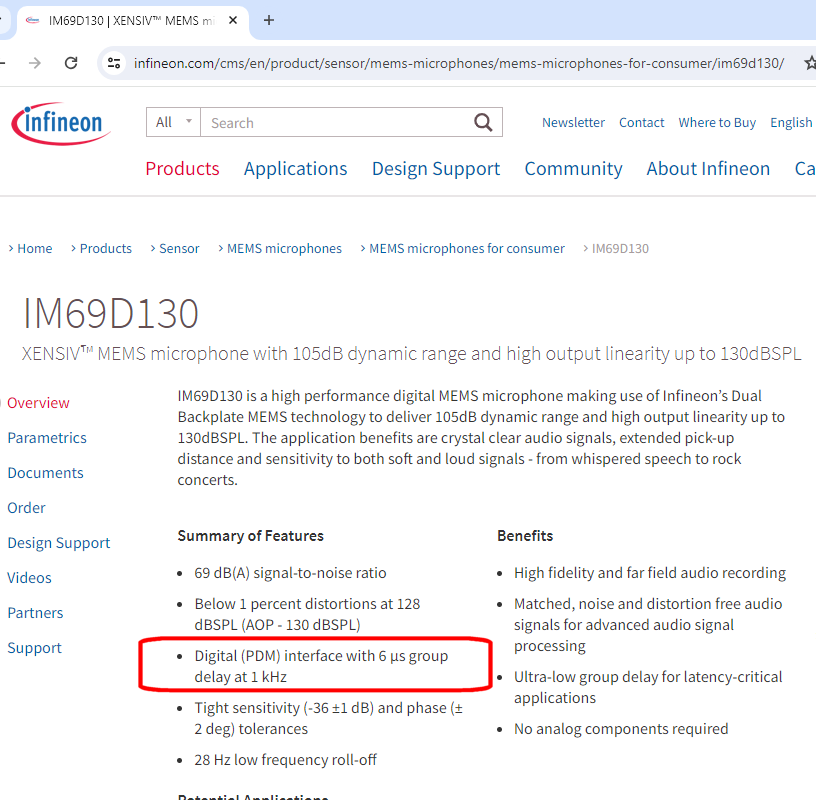Screen dimensions: 816x800
Task: Click 'No analog components required' bullet
Action: 621,729
